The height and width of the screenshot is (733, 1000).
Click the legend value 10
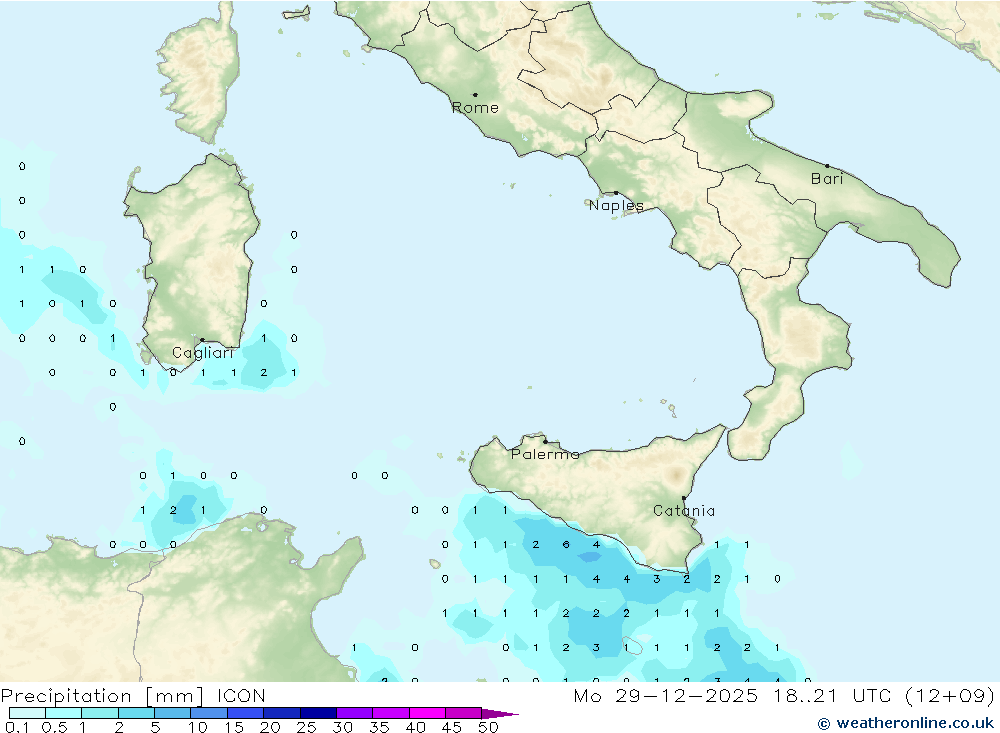point(198,727)
